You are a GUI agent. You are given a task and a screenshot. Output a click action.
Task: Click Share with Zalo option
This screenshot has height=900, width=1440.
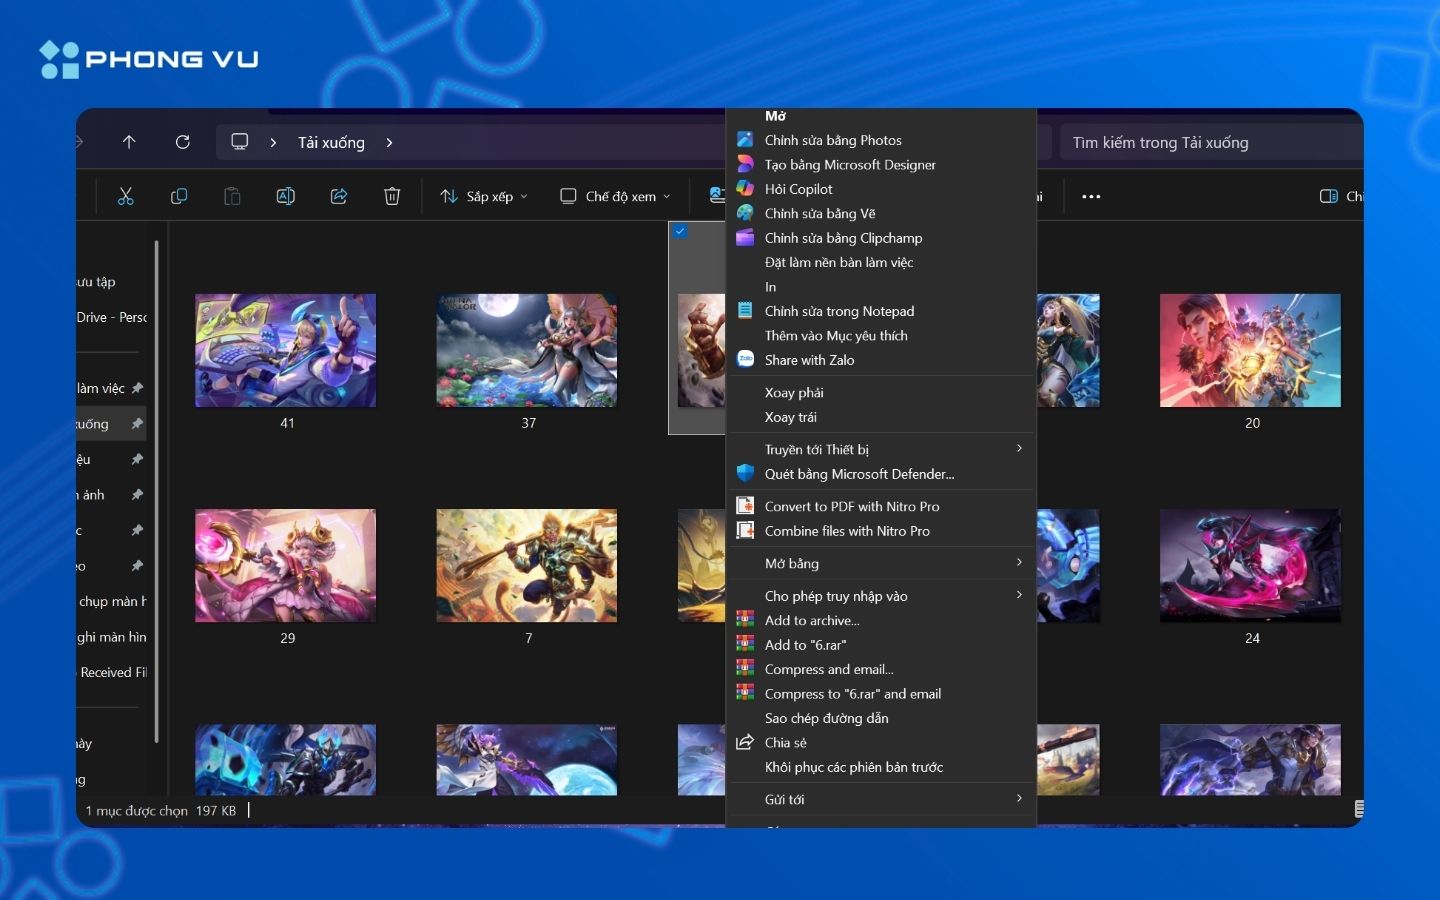tap(809, 360)
